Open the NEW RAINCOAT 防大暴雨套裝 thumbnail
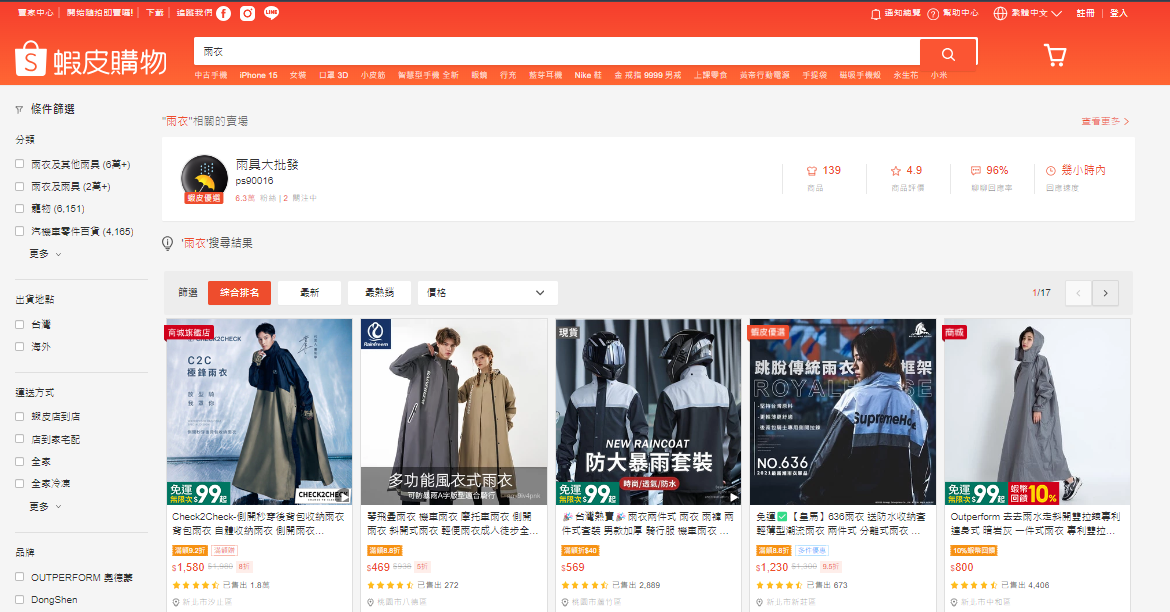Screen dimensions: 1170x612 click(648, 412)
